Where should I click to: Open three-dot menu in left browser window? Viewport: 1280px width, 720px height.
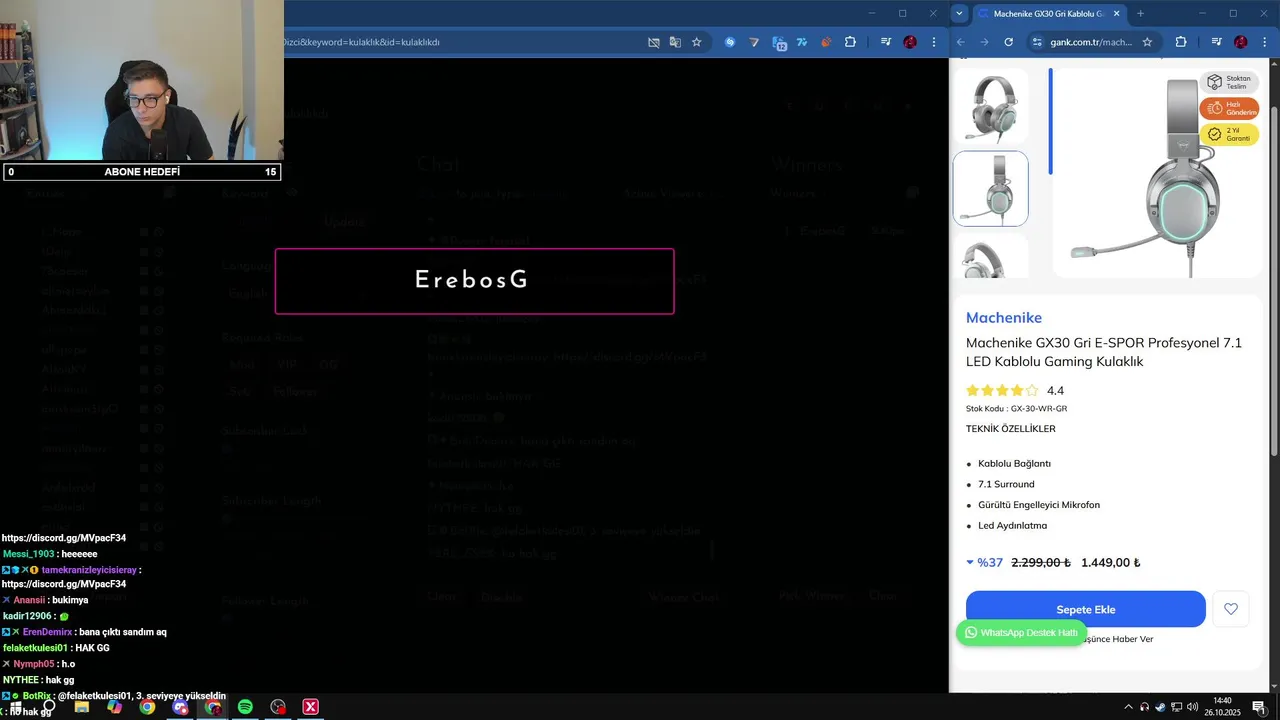click(933, 42)
